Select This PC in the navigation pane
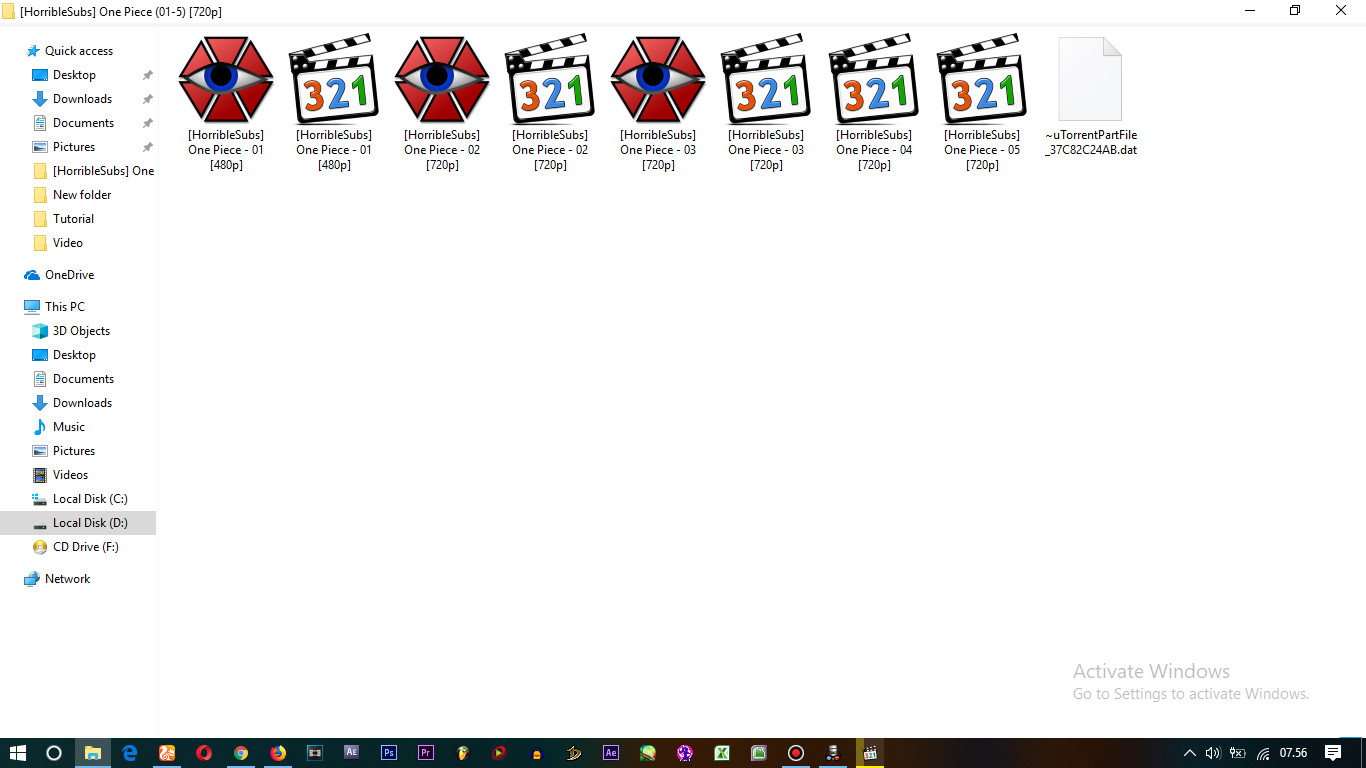Screen dimensions: 1366x768 55,307
